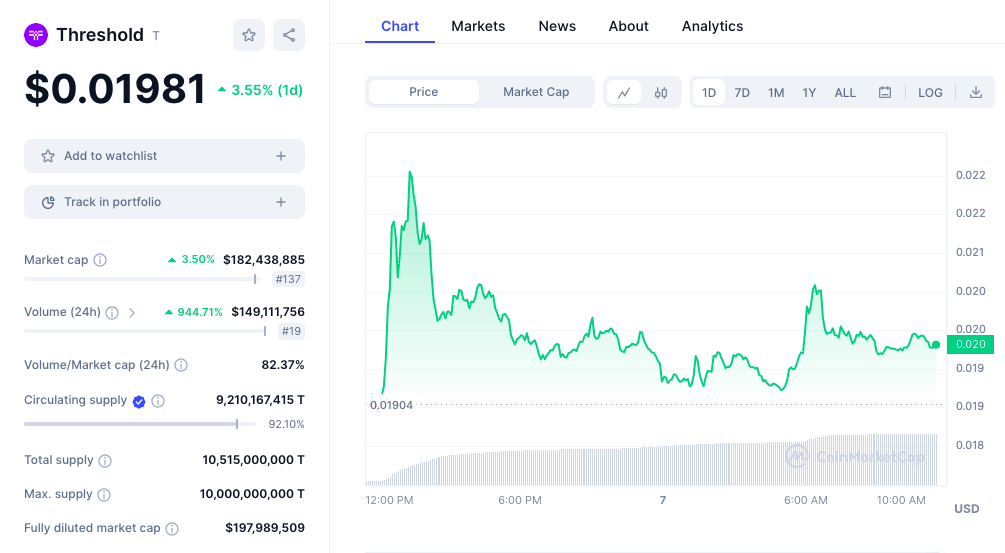1005x553 pixels.
Task: Click the volume value $149,111,756
Action: [268, 312]
